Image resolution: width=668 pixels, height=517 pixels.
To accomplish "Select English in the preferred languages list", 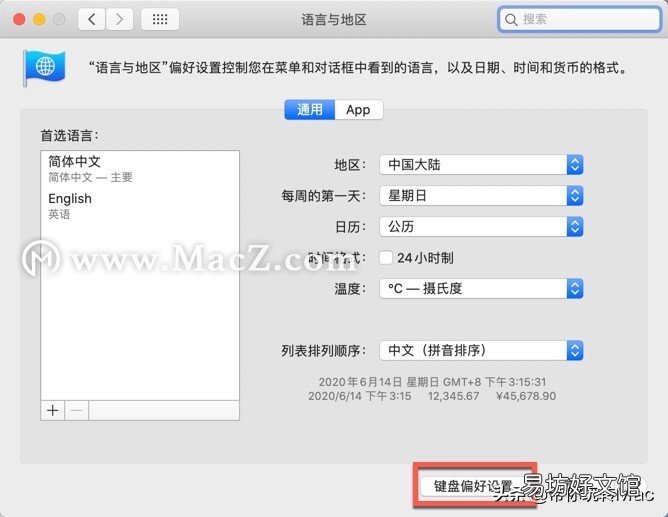I will (140, 206).
